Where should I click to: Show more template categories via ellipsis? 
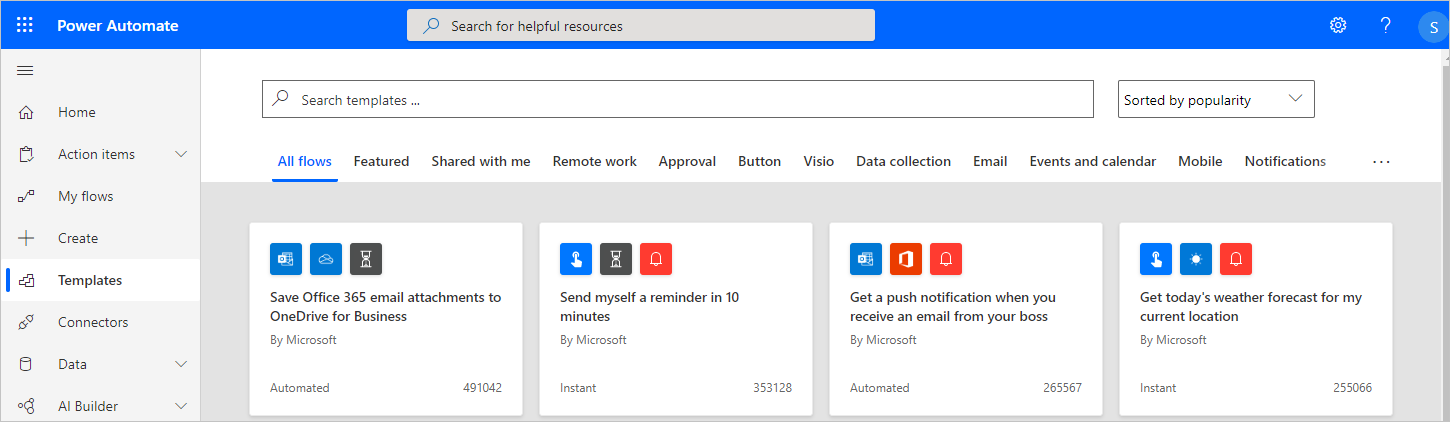1382,161
